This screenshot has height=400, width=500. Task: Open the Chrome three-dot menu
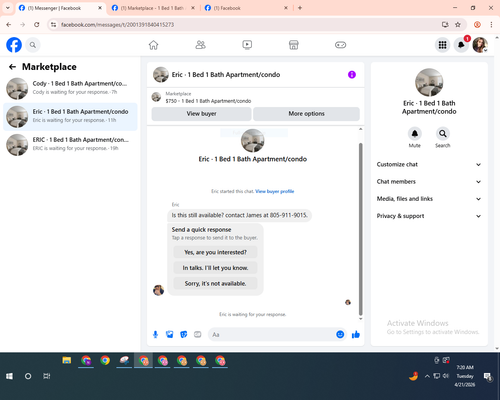coord(491,25)
